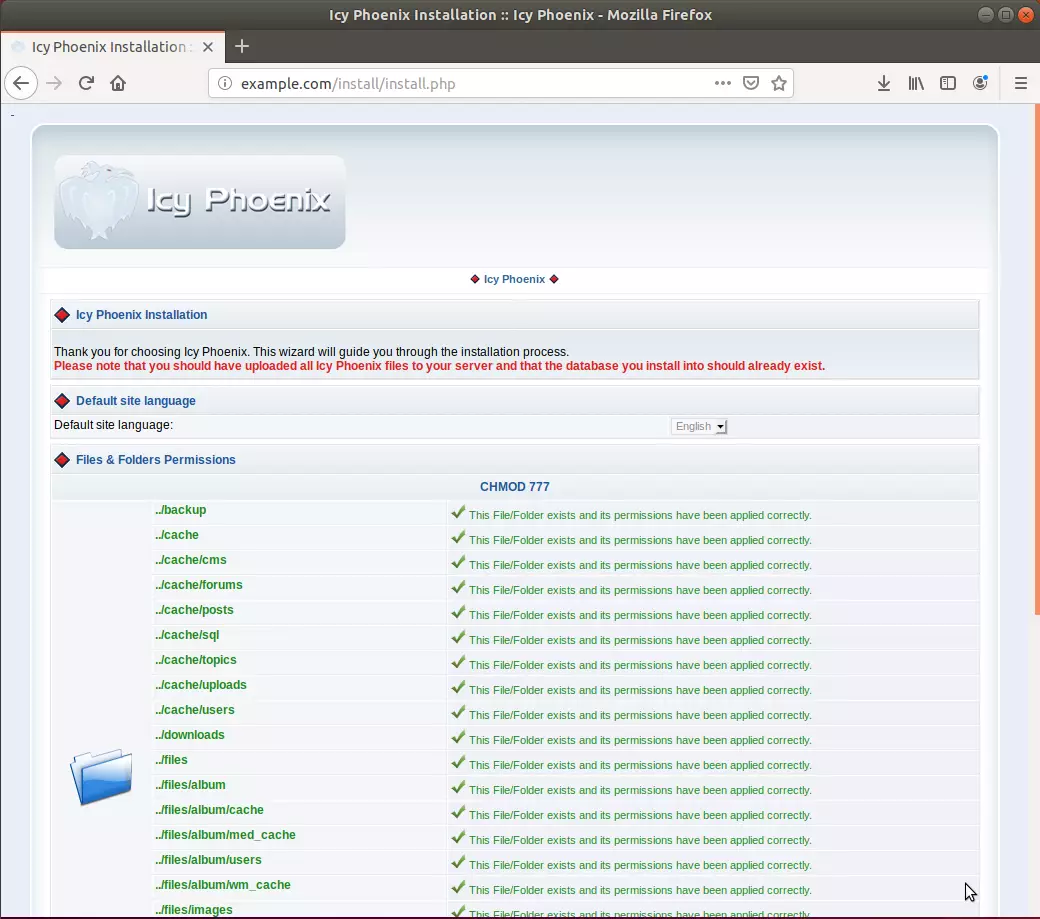Close the Icy Phoenix Installation tab
This screenshot has height=919, width=1040.
click(208, 47)
